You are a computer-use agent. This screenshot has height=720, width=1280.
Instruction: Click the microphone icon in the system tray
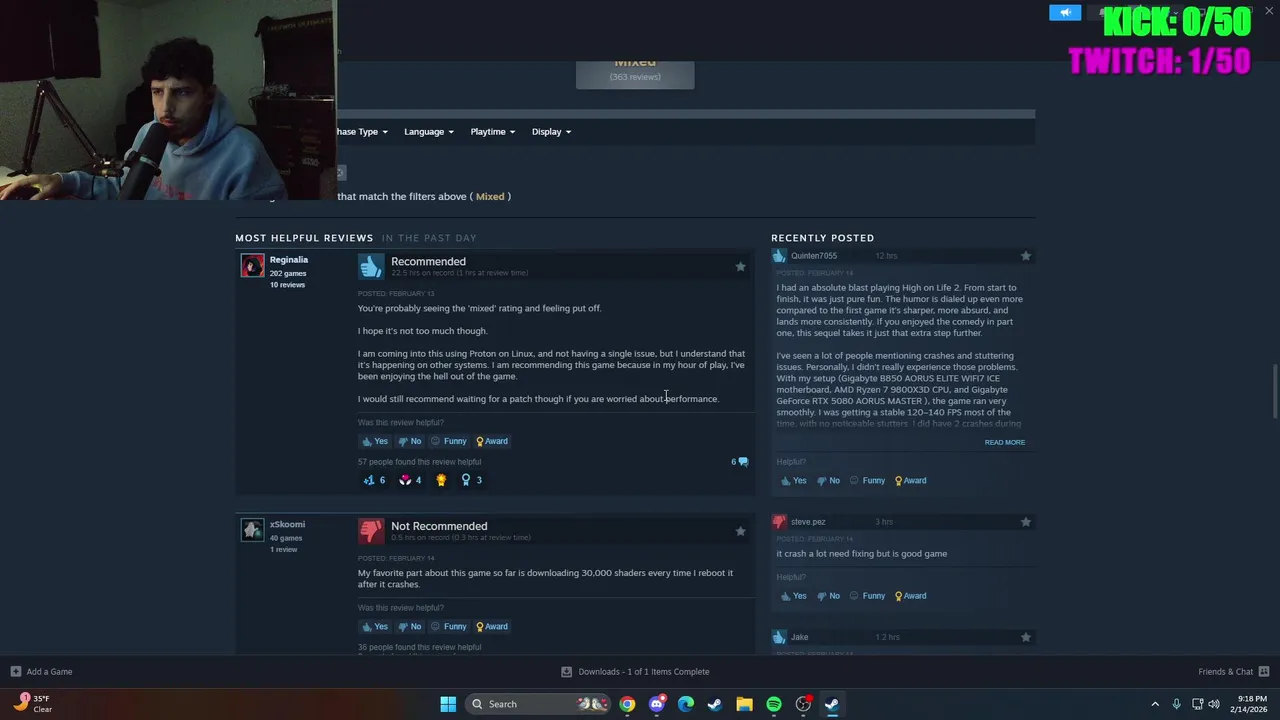pyautogui.click(x=1176, y=704)
